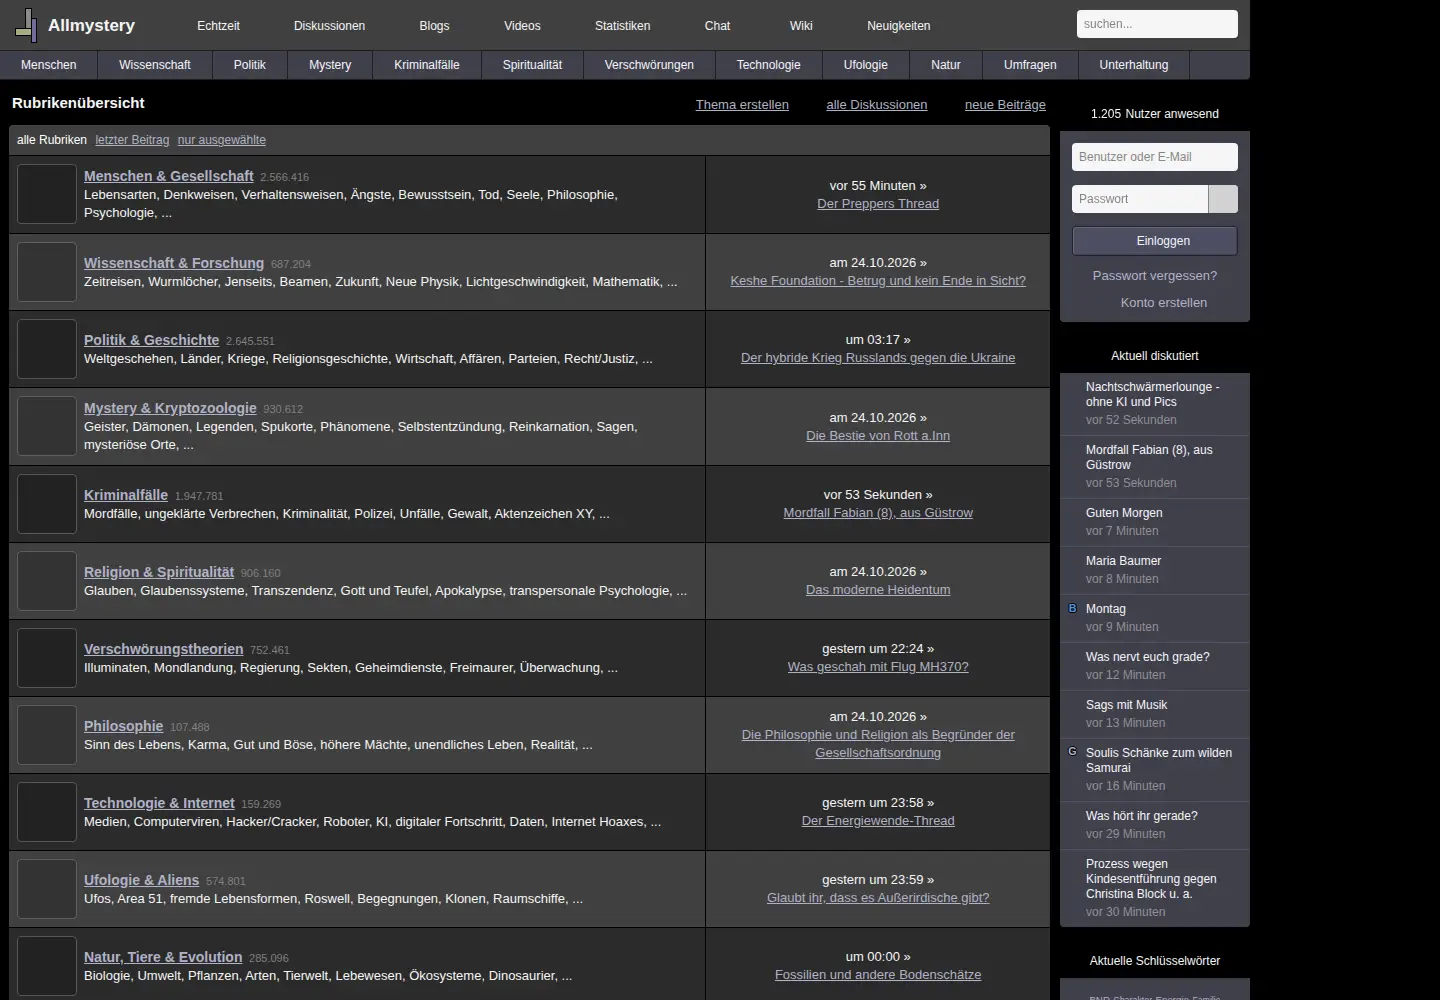The height and width of the screenshot is (1000, 1440).
Task: Open Statistiken in the top navigation
Action: (622, 26)
